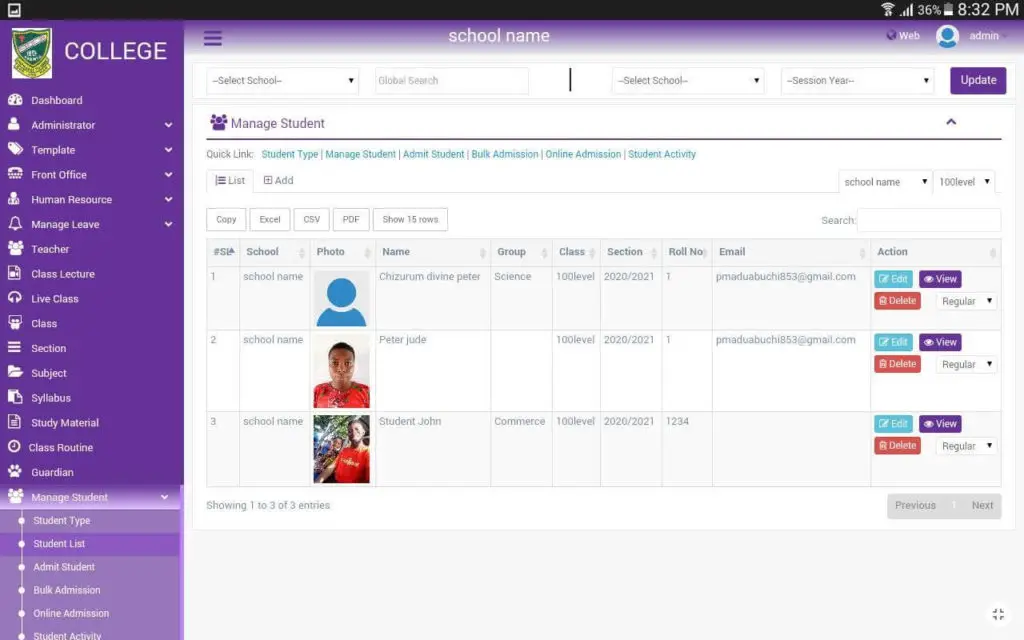Viewport: 1024px width, 640px height.
Task: Click the Dashboard icon in sidebar
Action: [x=18, y=100]
